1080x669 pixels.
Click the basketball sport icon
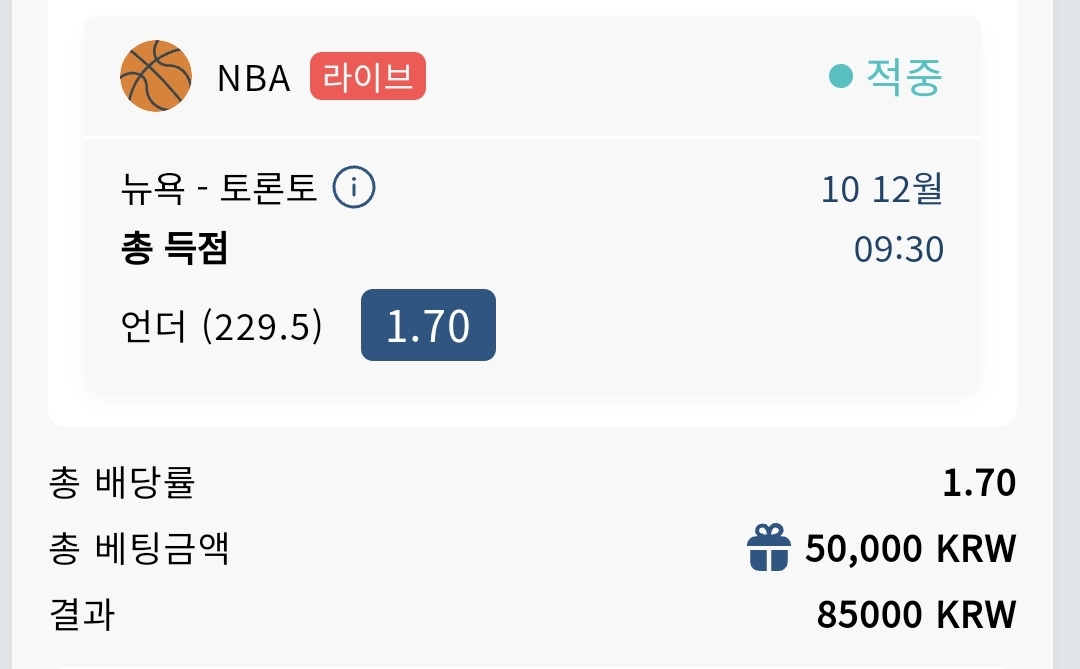[156, 76]
